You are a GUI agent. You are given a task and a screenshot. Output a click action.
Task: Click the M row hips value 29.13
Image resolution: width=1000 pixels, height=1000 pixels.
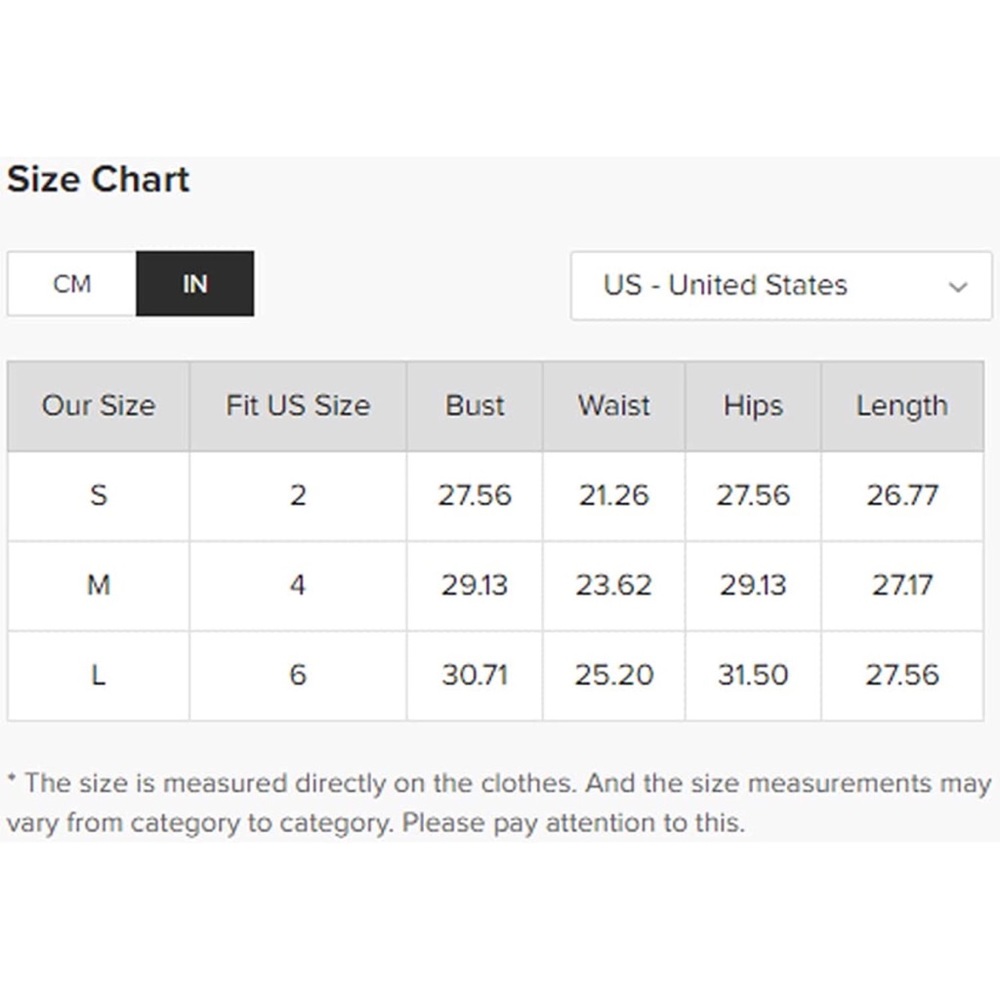pos(753,585)
